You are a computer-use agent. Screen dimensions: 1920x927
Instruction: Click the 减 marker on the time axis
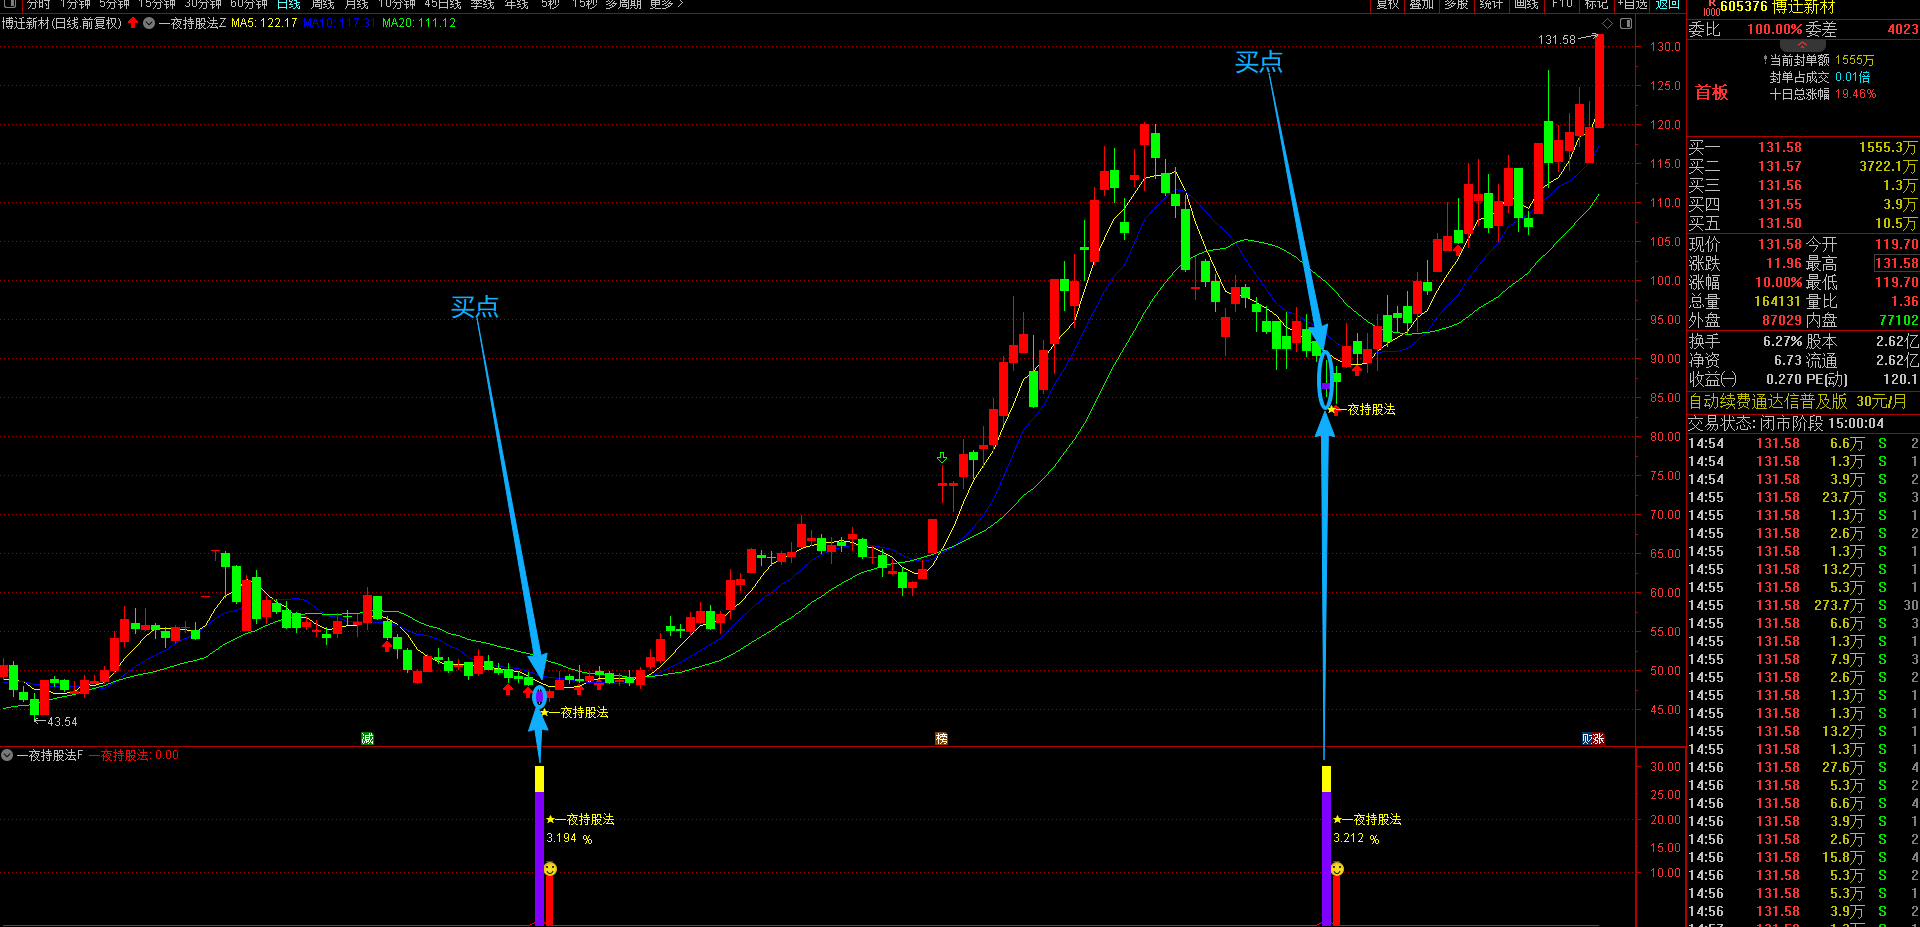tap(367, 738)
